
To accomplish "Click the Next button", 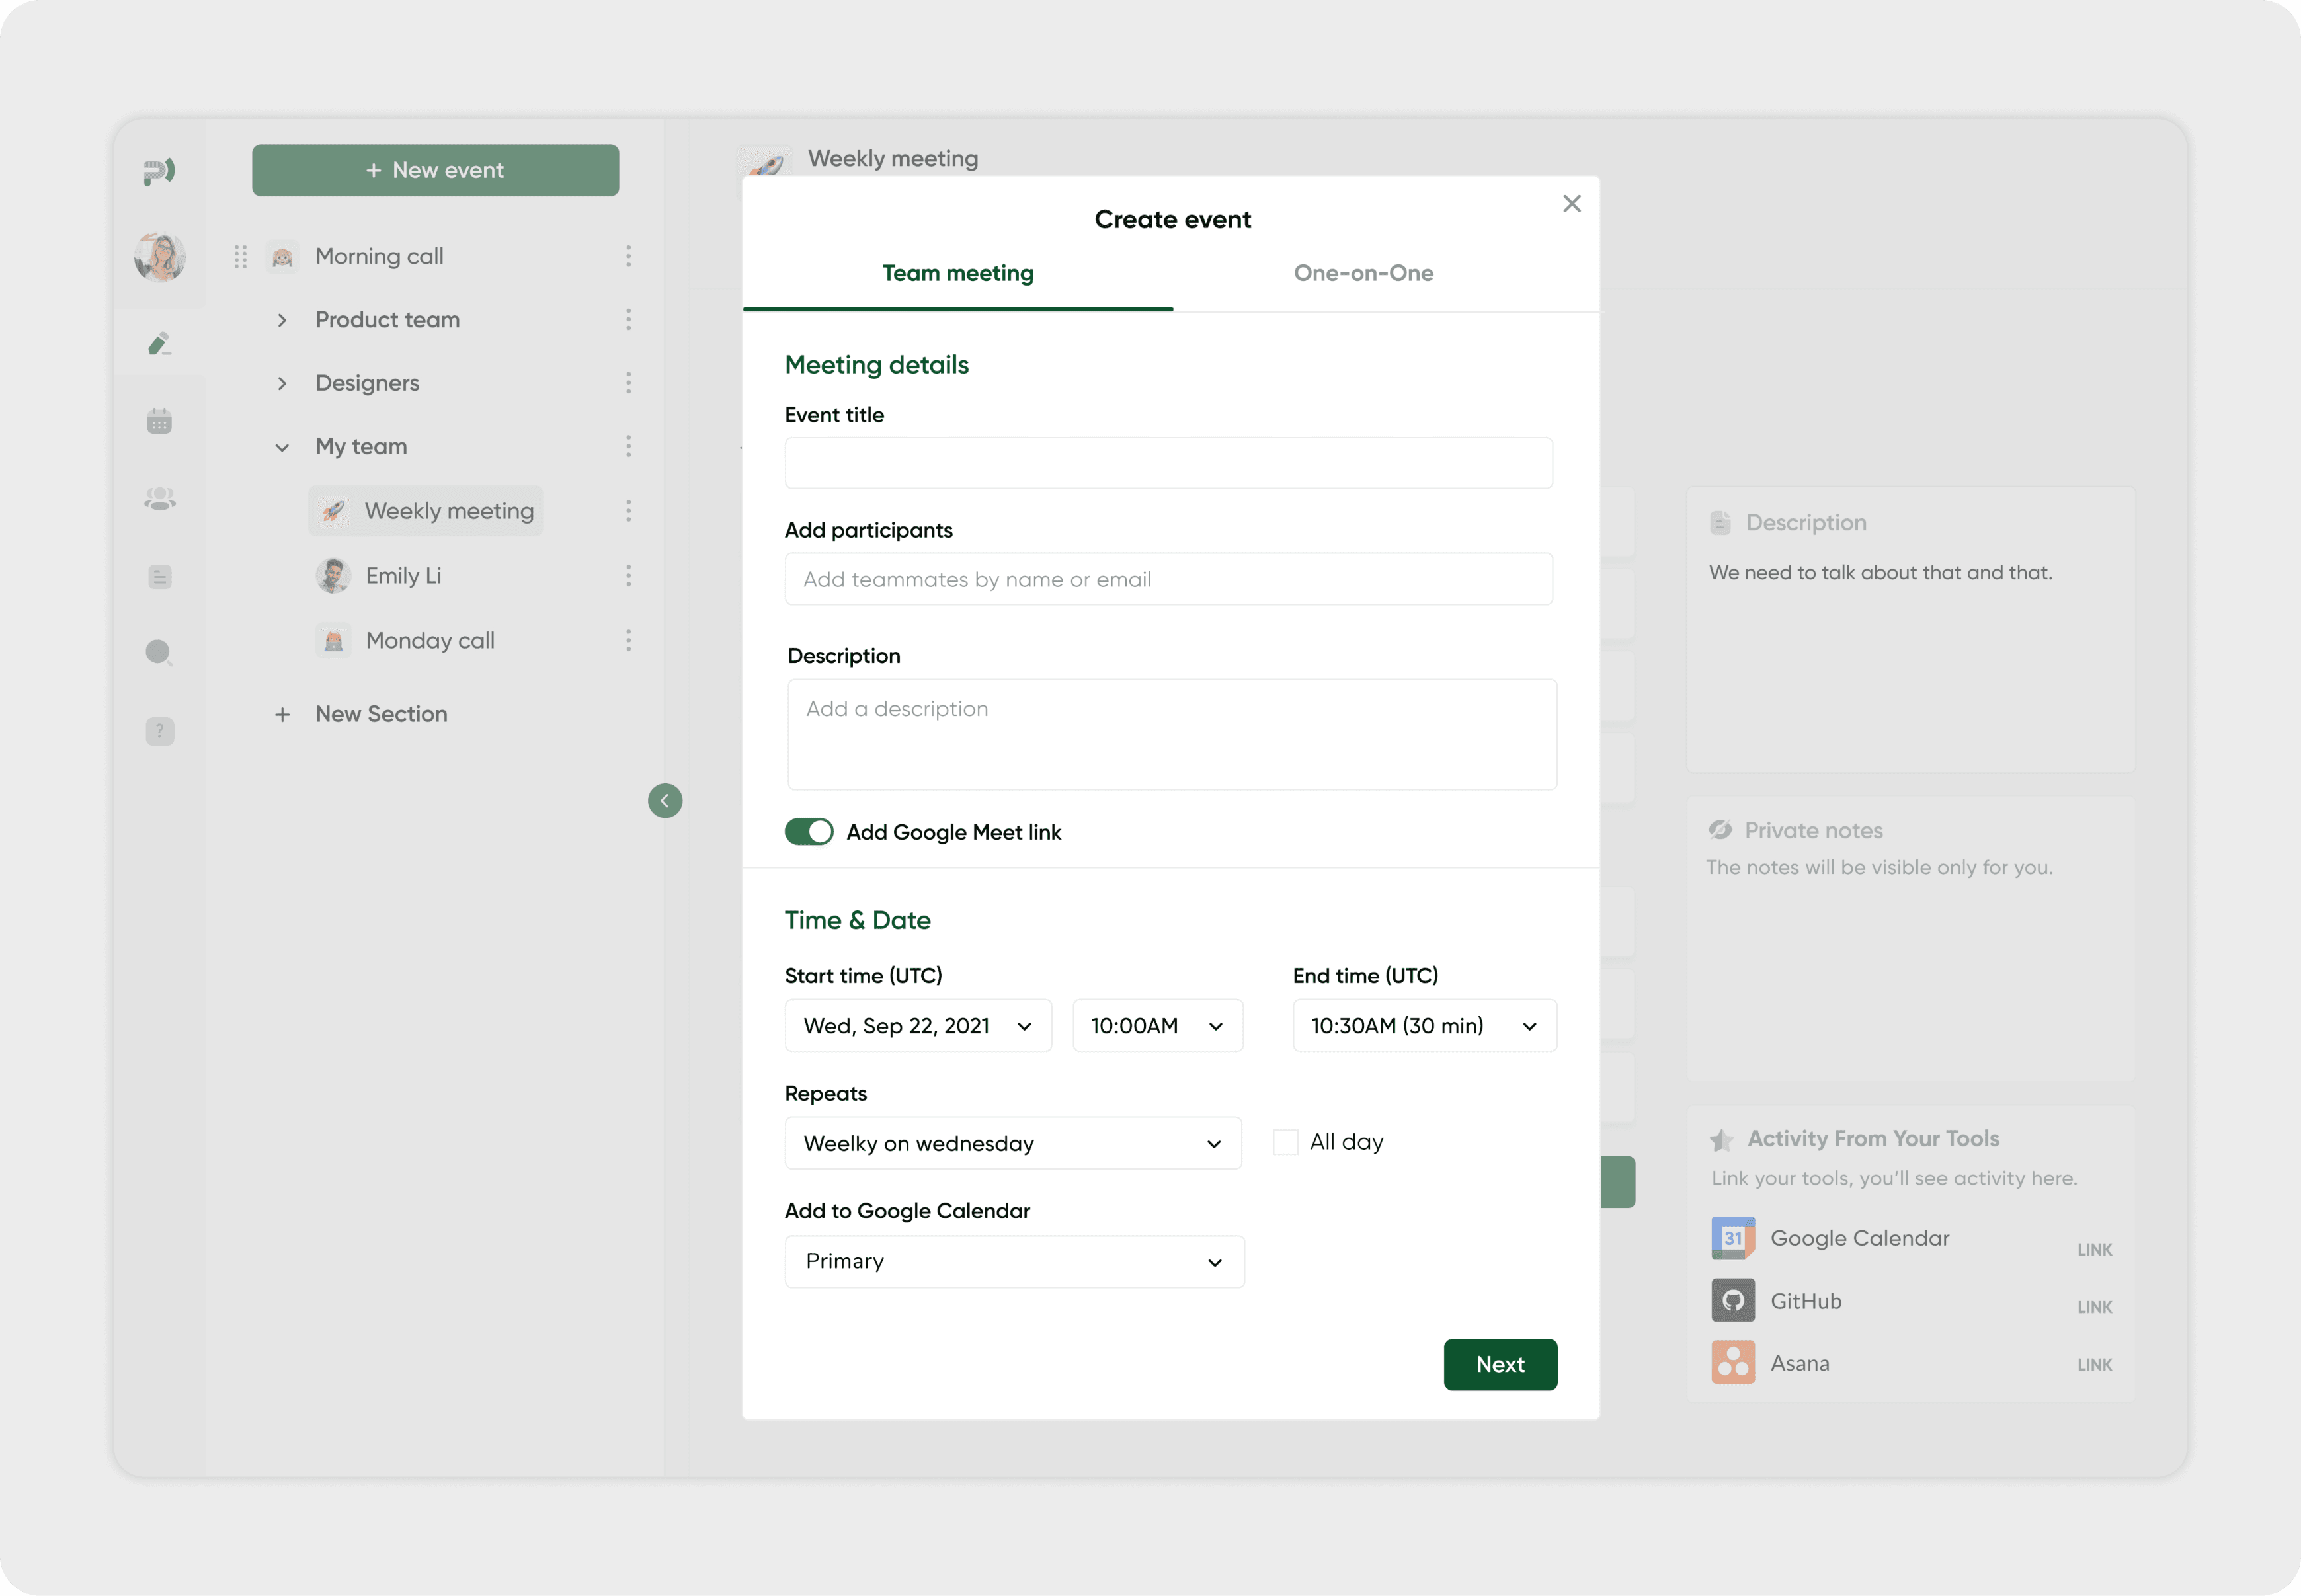I will pos(1499,1364).
